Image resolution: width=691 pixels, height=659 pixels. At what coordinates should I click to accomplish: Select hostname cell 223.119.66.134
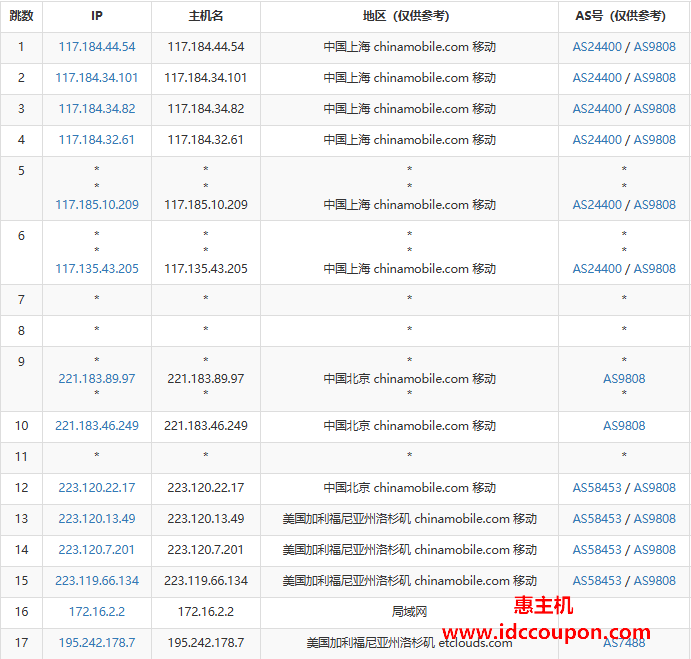click(x=206, y=581)
